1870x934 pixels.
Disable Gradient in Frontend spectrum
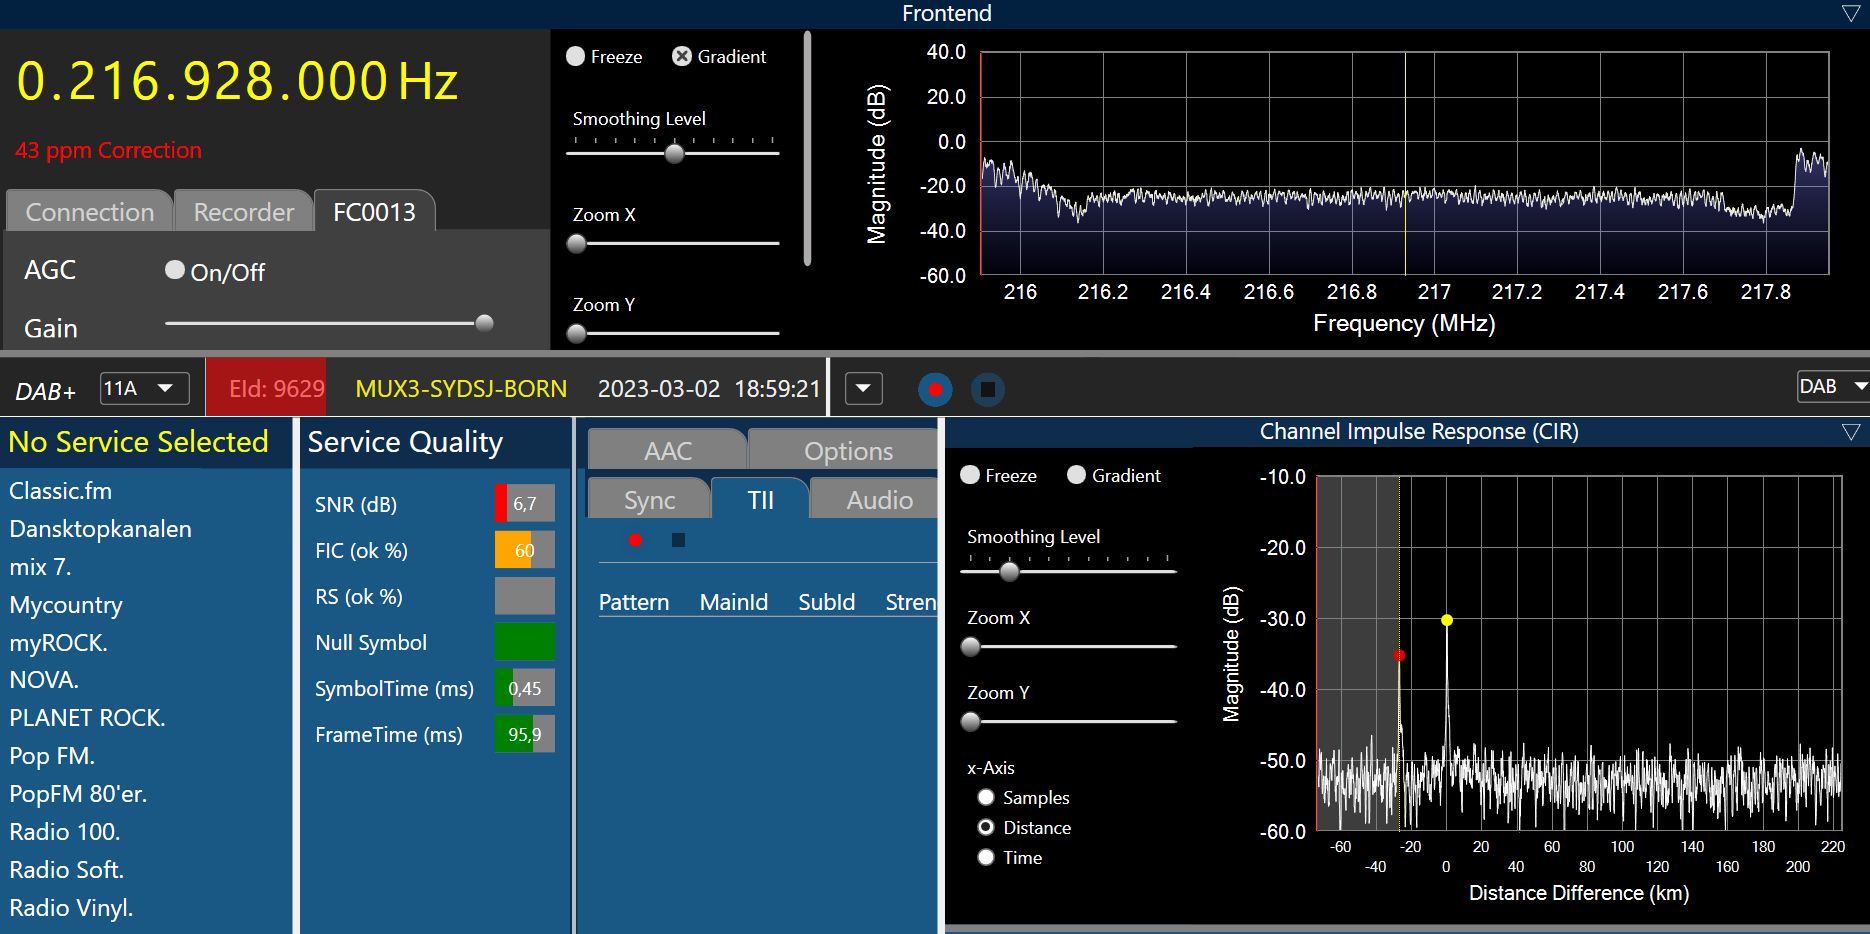click(x=682, y=57)
